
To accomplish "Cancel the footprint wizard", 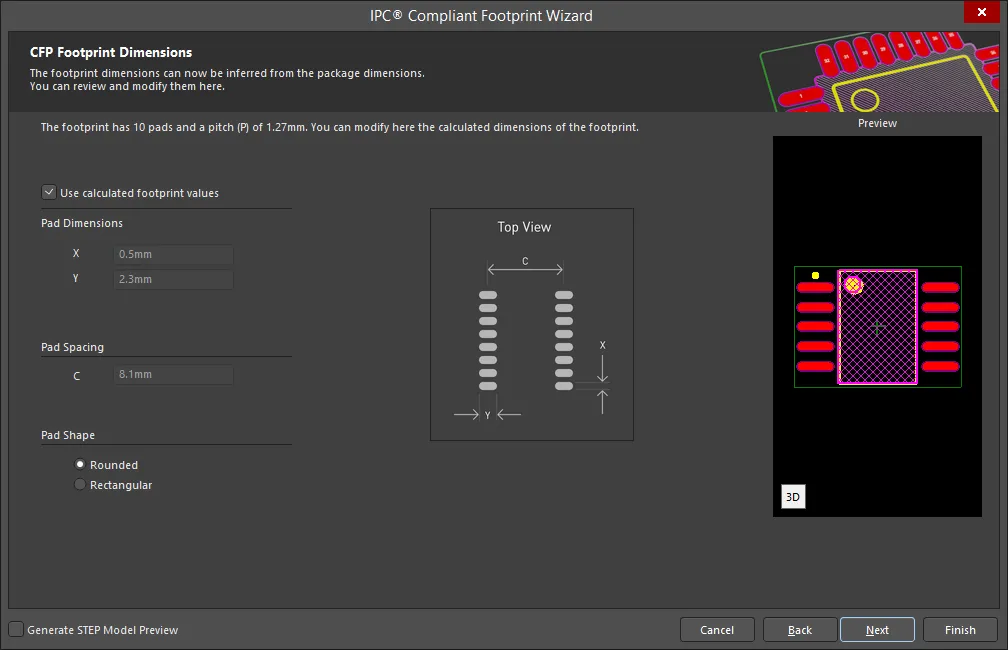I will pyautogui.click(x=717, y=629).
